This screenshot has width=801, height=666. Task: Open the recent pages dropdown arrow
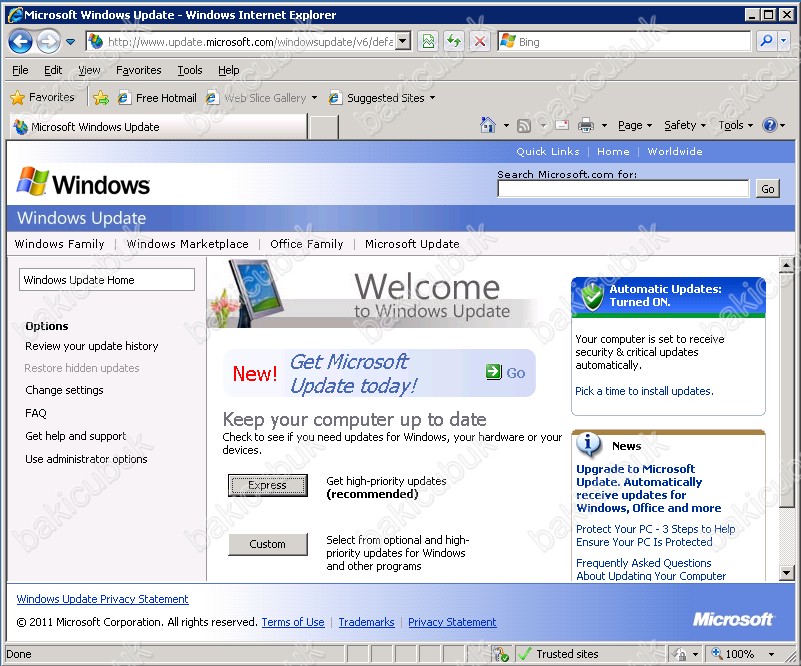[70, 41]
